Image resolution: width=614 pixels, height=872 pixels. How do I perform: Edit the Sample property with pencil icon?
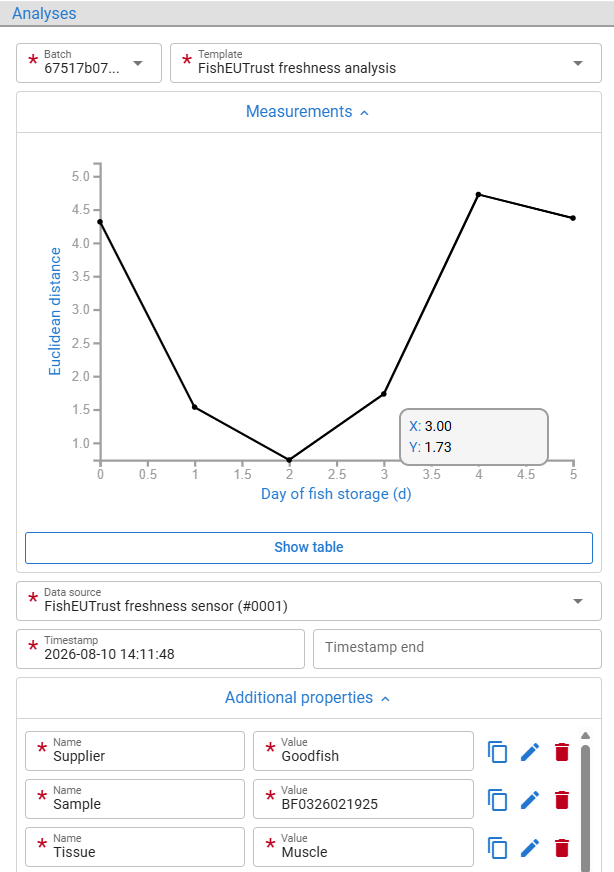tap(530, 800)
